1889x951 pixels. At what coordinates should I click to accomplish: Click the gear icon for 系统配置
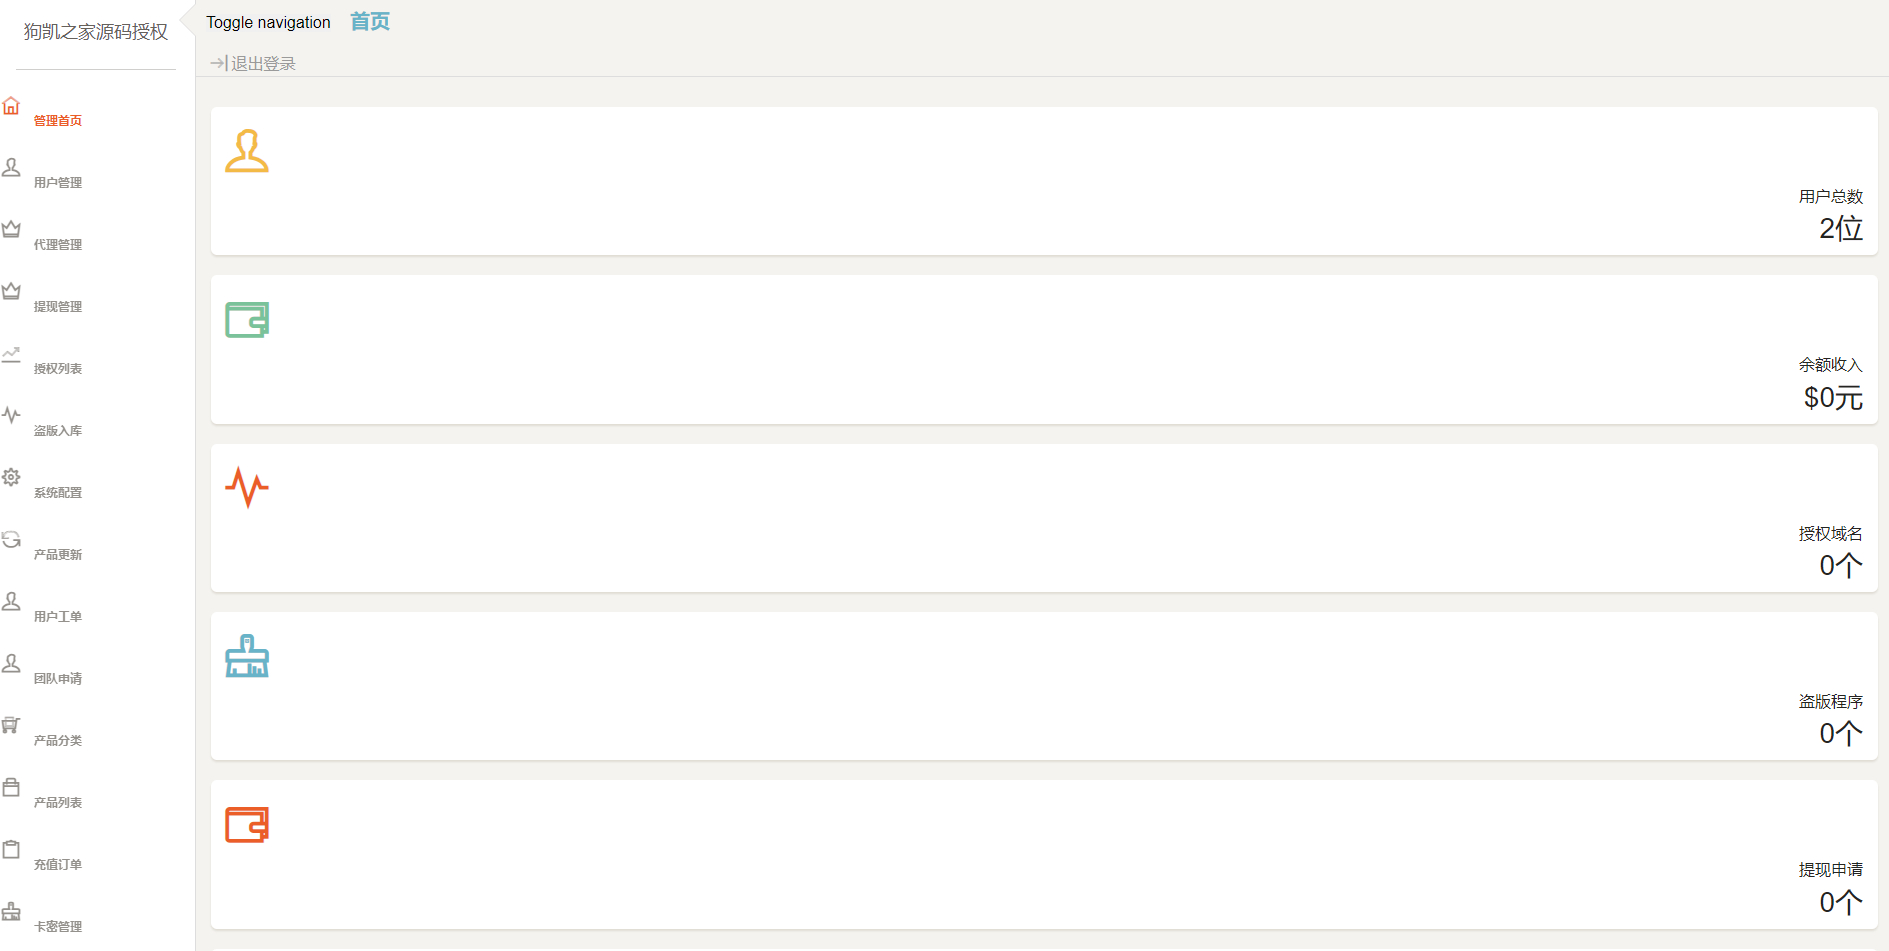click(11, 477)
